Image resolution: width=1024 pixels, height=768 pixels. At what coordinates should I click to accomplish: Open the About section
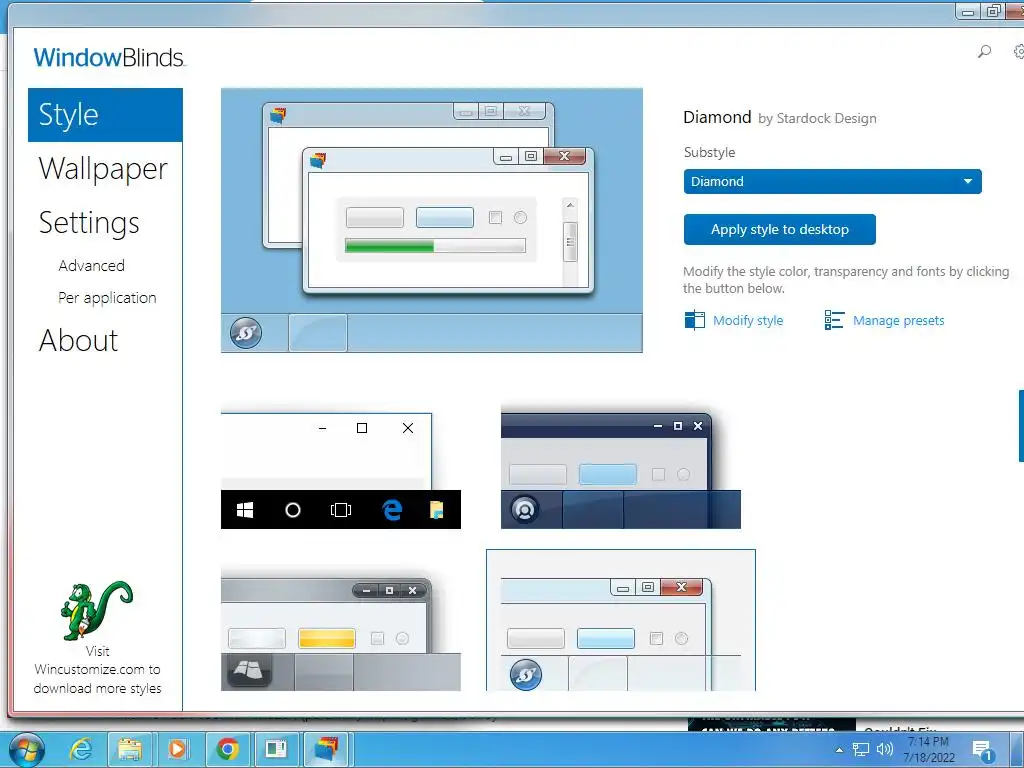78,340
